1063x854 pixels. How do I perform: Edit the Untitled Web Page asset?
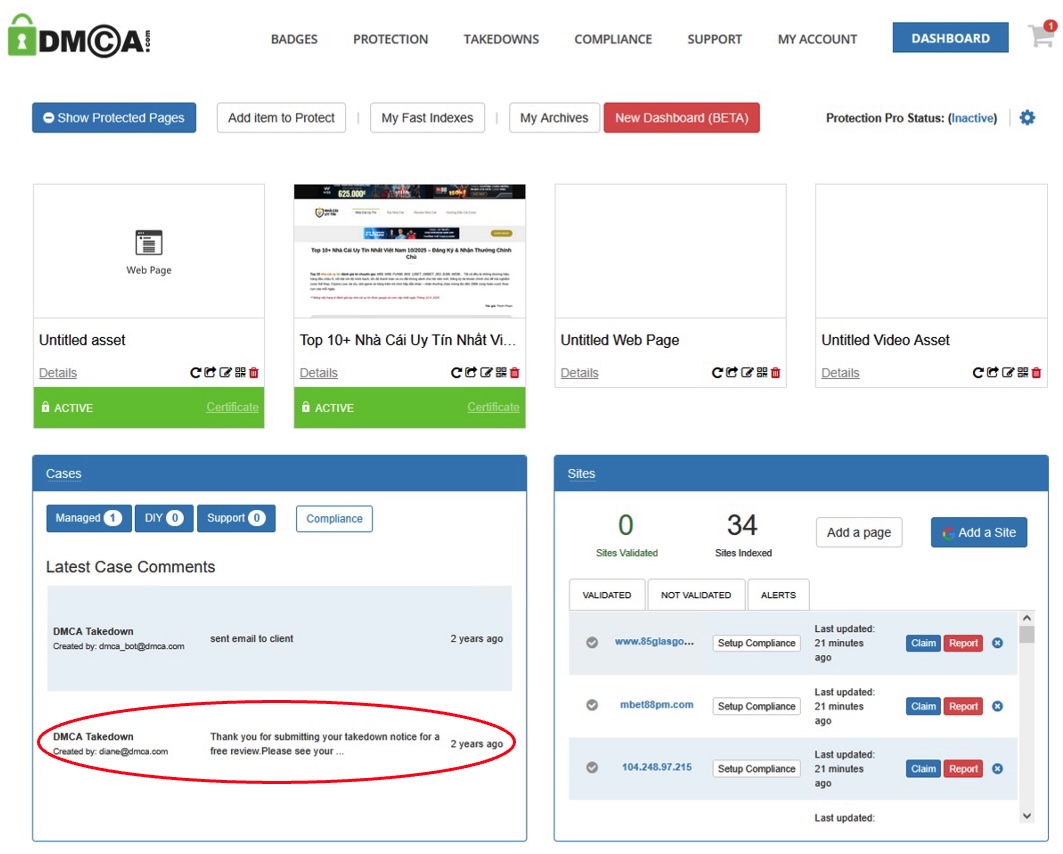pyautogui.click(x=747, y=372)
